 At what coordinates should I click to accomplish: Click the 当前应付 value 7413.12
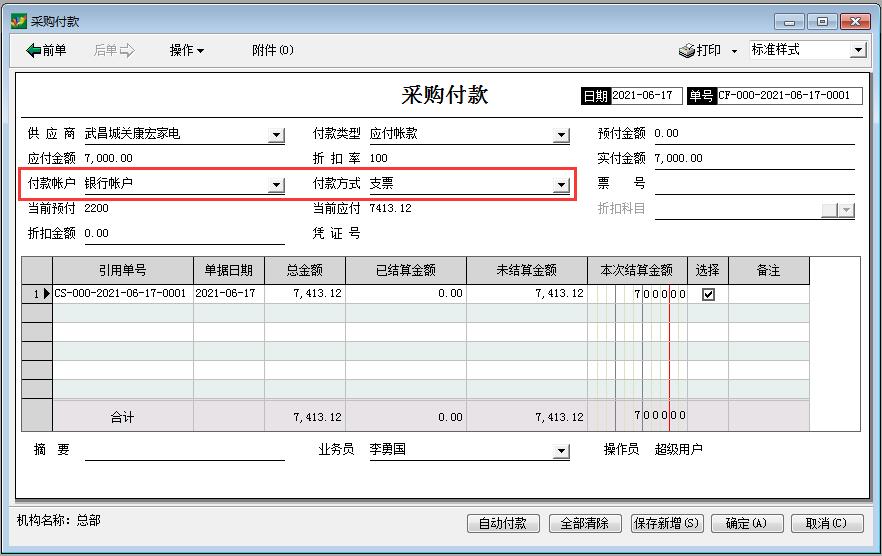(x=390, y=208)
